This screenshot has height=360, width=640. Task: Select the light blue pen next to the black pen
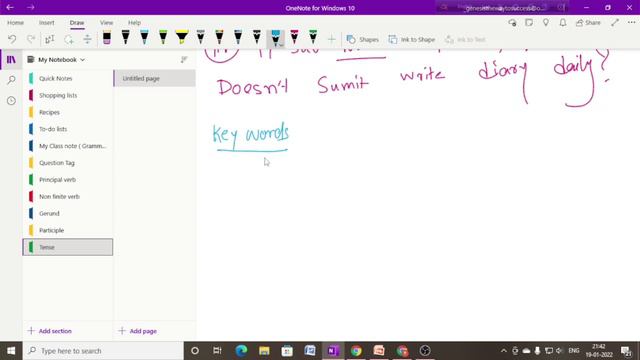[144, 38]
